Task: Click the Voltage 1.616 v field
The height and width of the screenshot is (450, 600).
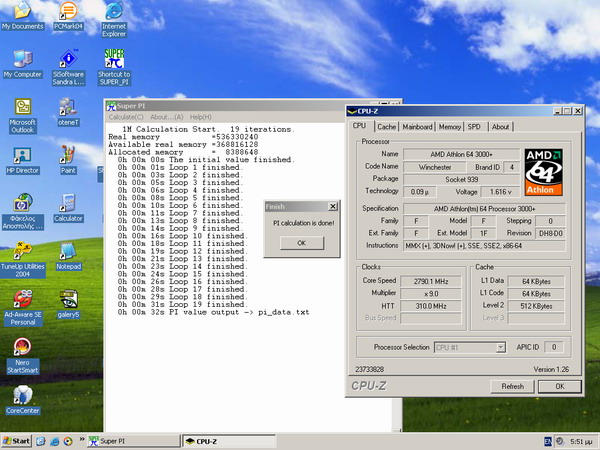Action: (x=501, y=192)
